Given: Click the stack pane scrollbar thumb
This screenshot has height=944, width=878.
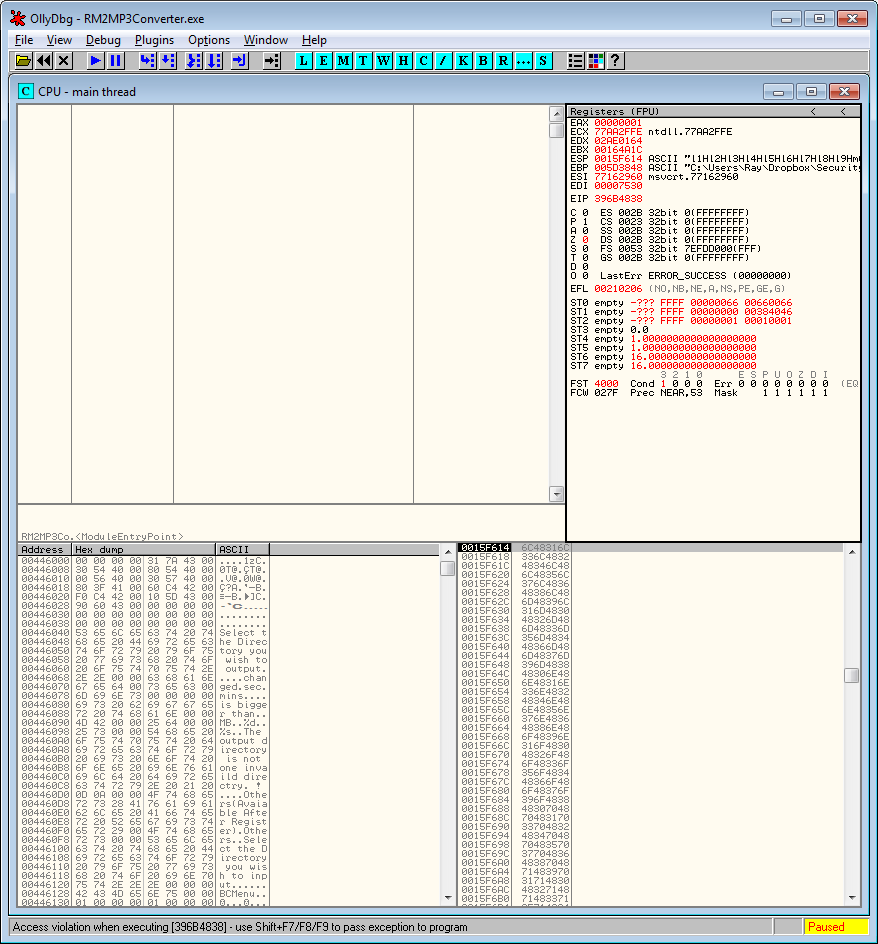Looking at the screenshot, I should pos(851,675).
